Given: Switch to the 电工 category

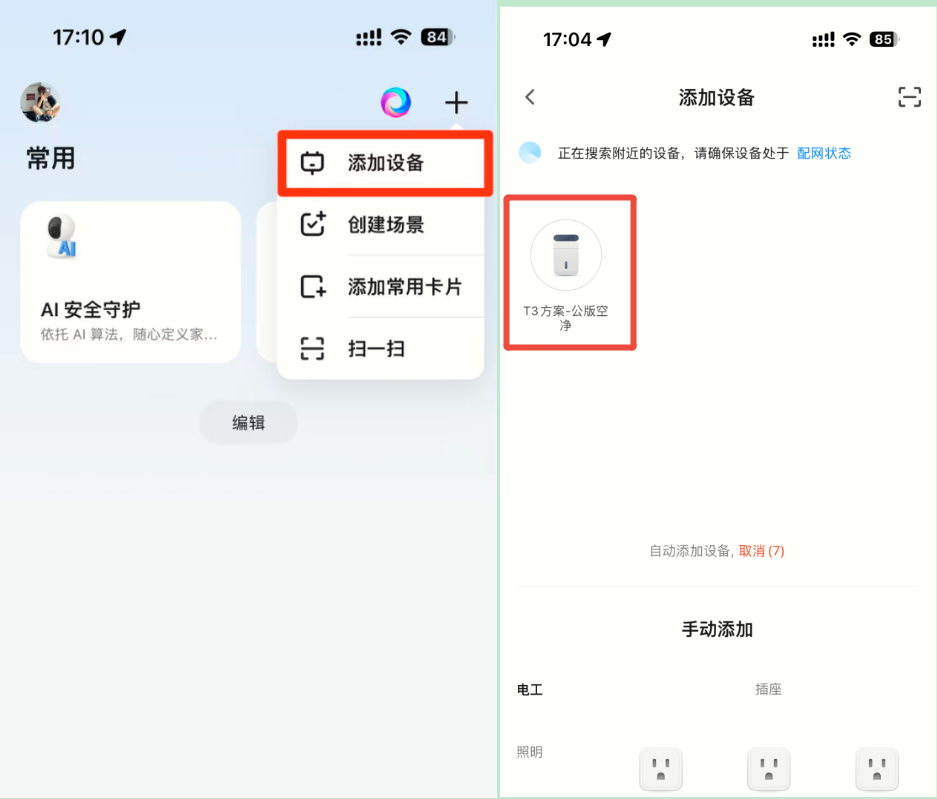Looking at the screenshot, I should point(529,689).
